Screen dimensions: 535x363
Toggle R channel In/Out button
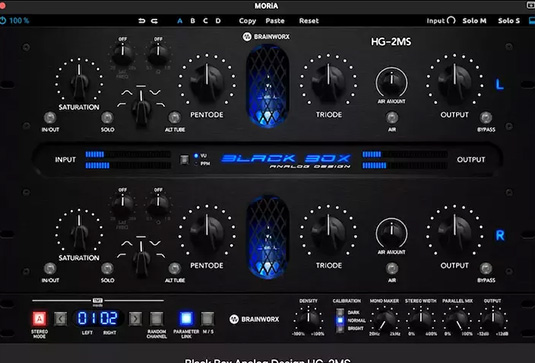pos(50,268)
